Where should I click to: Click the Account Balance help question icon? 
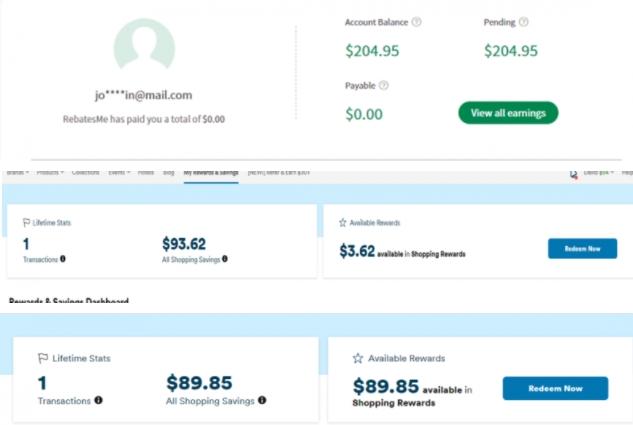pyautogui.click(x=417, y=22)
